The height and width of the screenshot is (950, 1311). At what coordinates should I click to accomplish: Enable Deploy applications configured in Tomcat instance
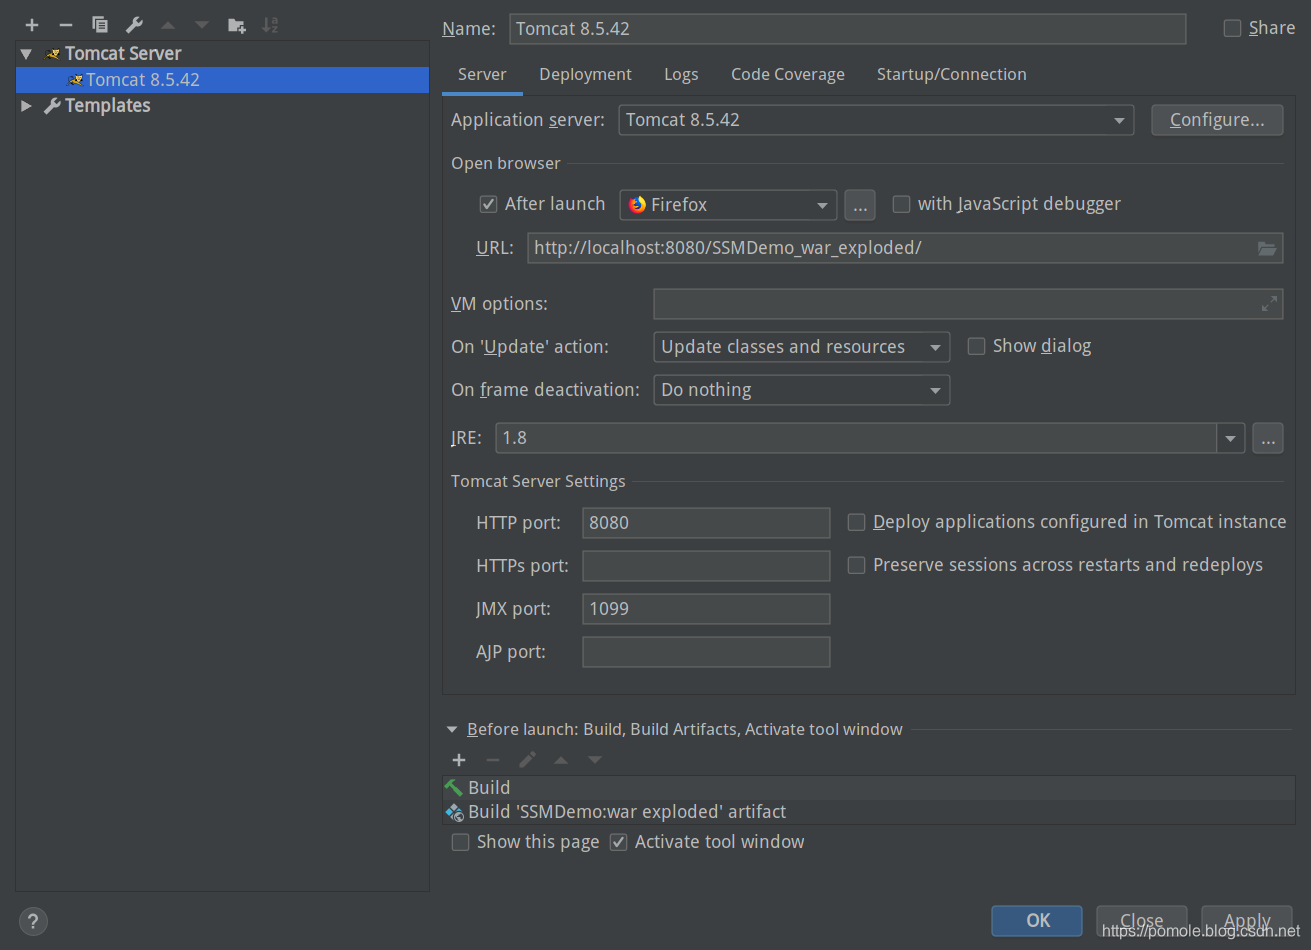click(856, 522)
